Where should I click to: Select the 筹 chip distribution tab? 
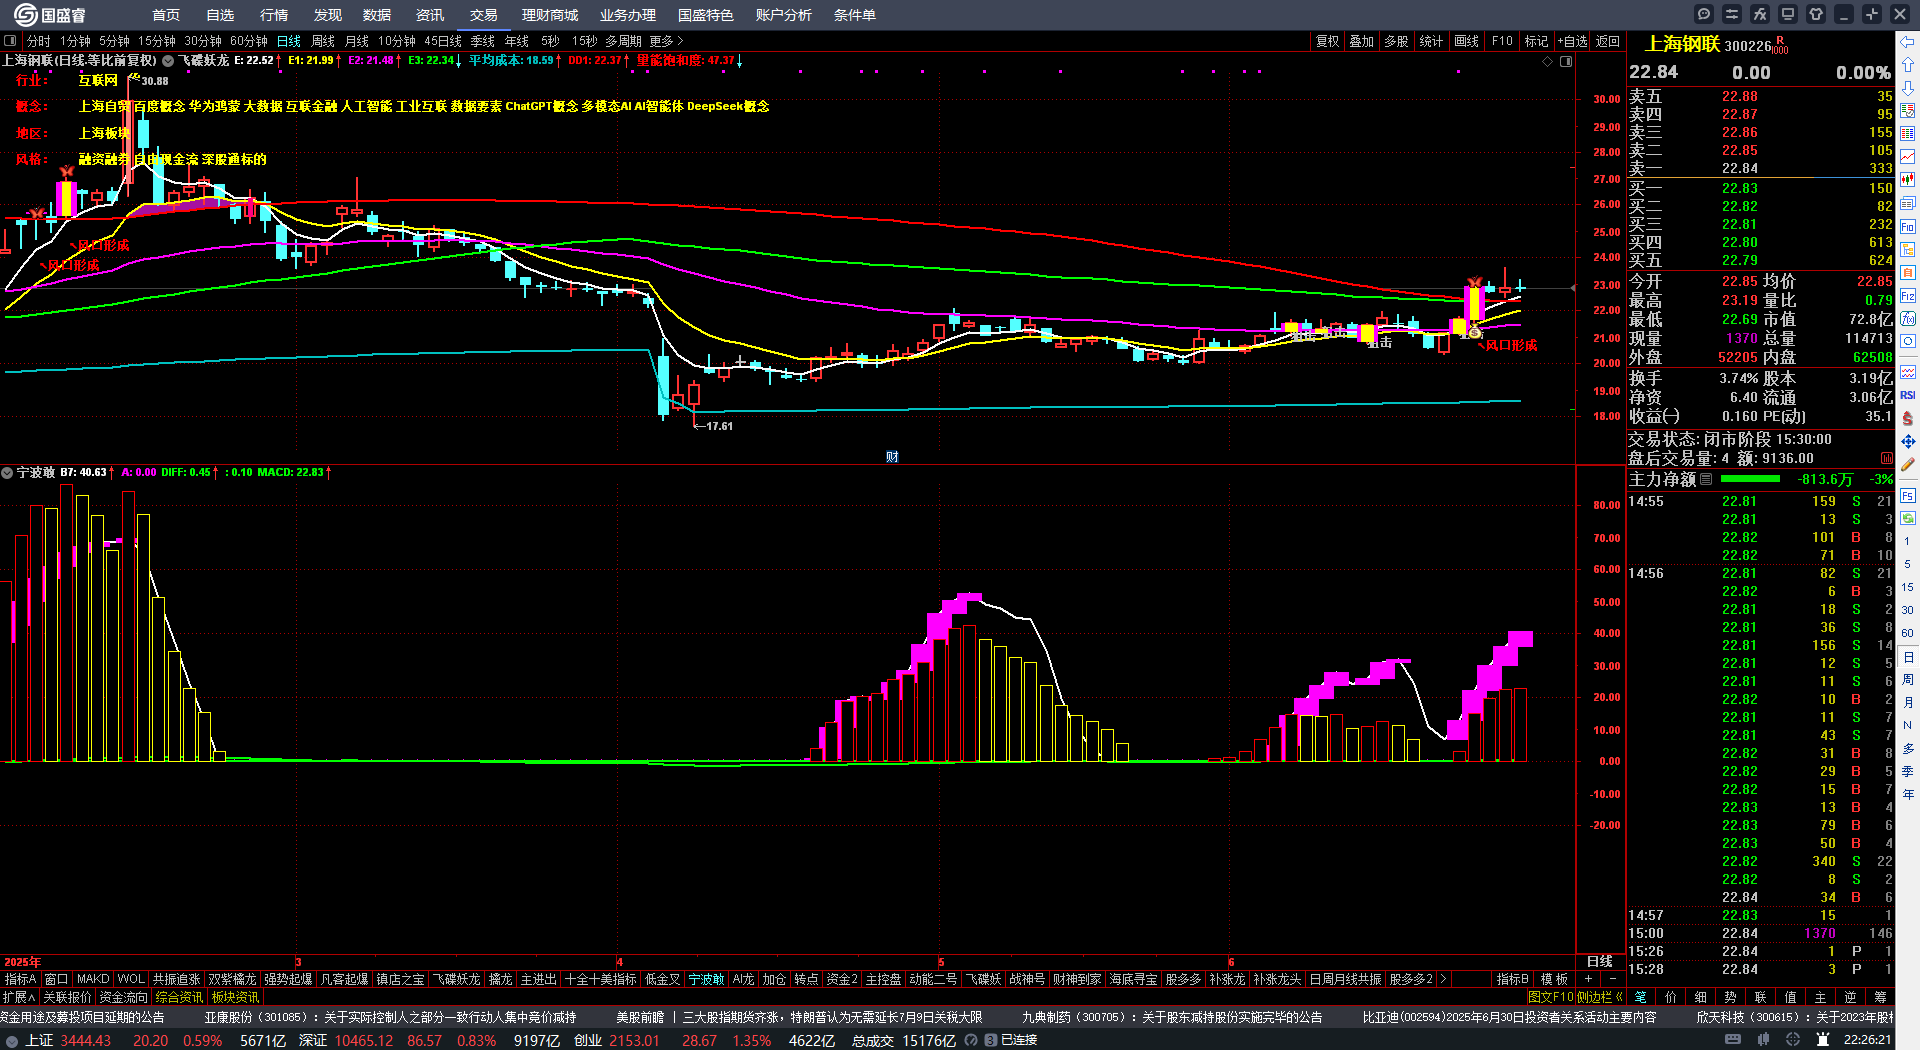tap(1880, 997)
